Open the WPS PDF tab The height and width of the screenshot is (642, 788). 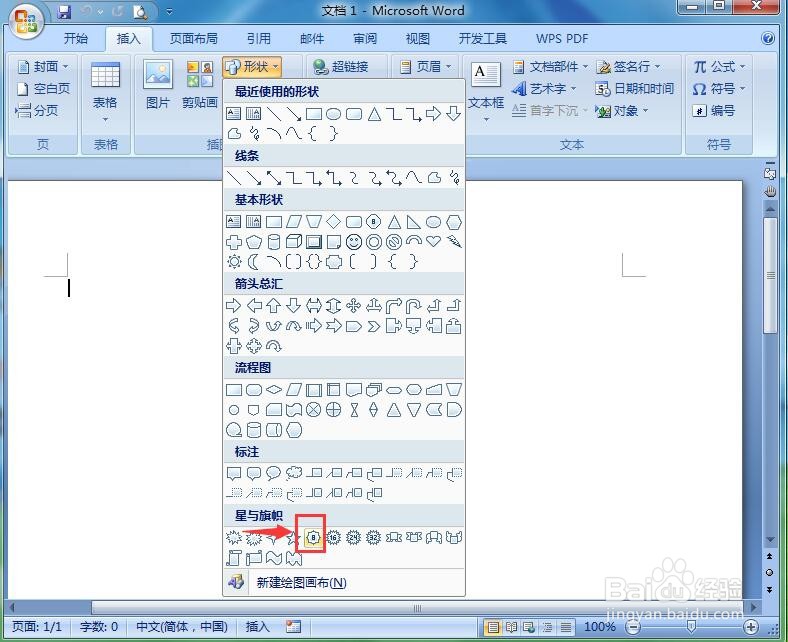coord(562,38)
